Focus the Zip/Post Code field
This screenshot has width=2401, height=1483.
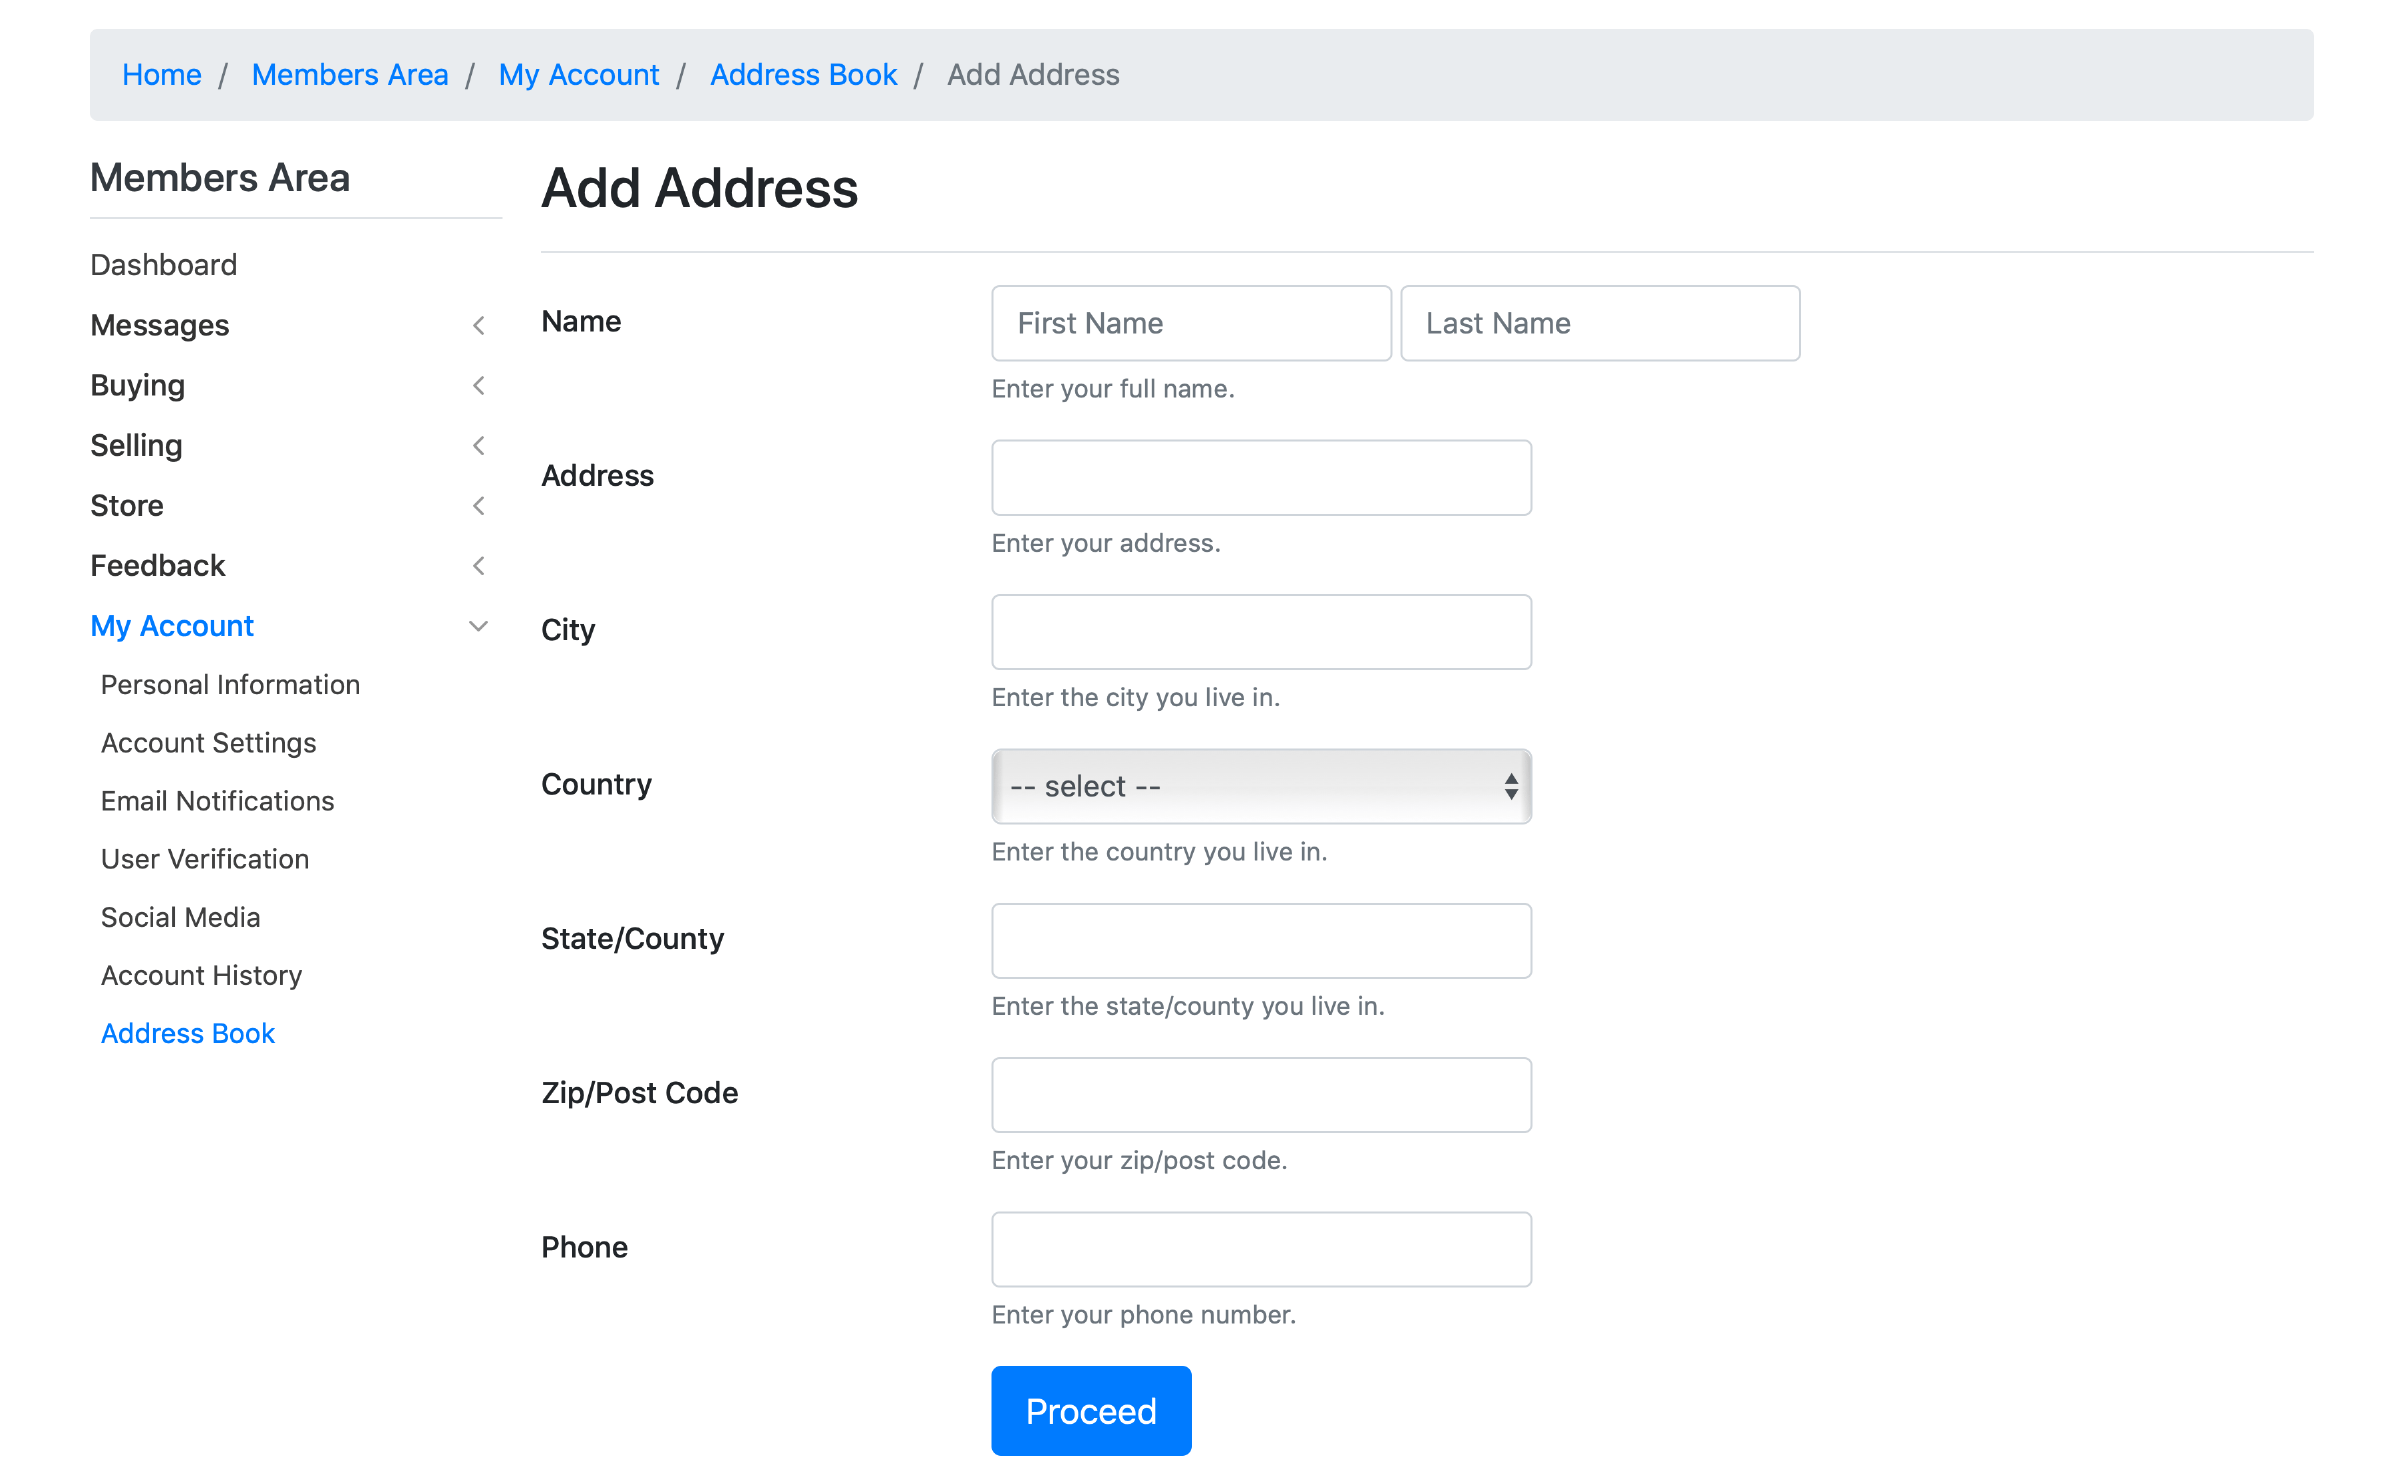click(x=1261, y=1095)
